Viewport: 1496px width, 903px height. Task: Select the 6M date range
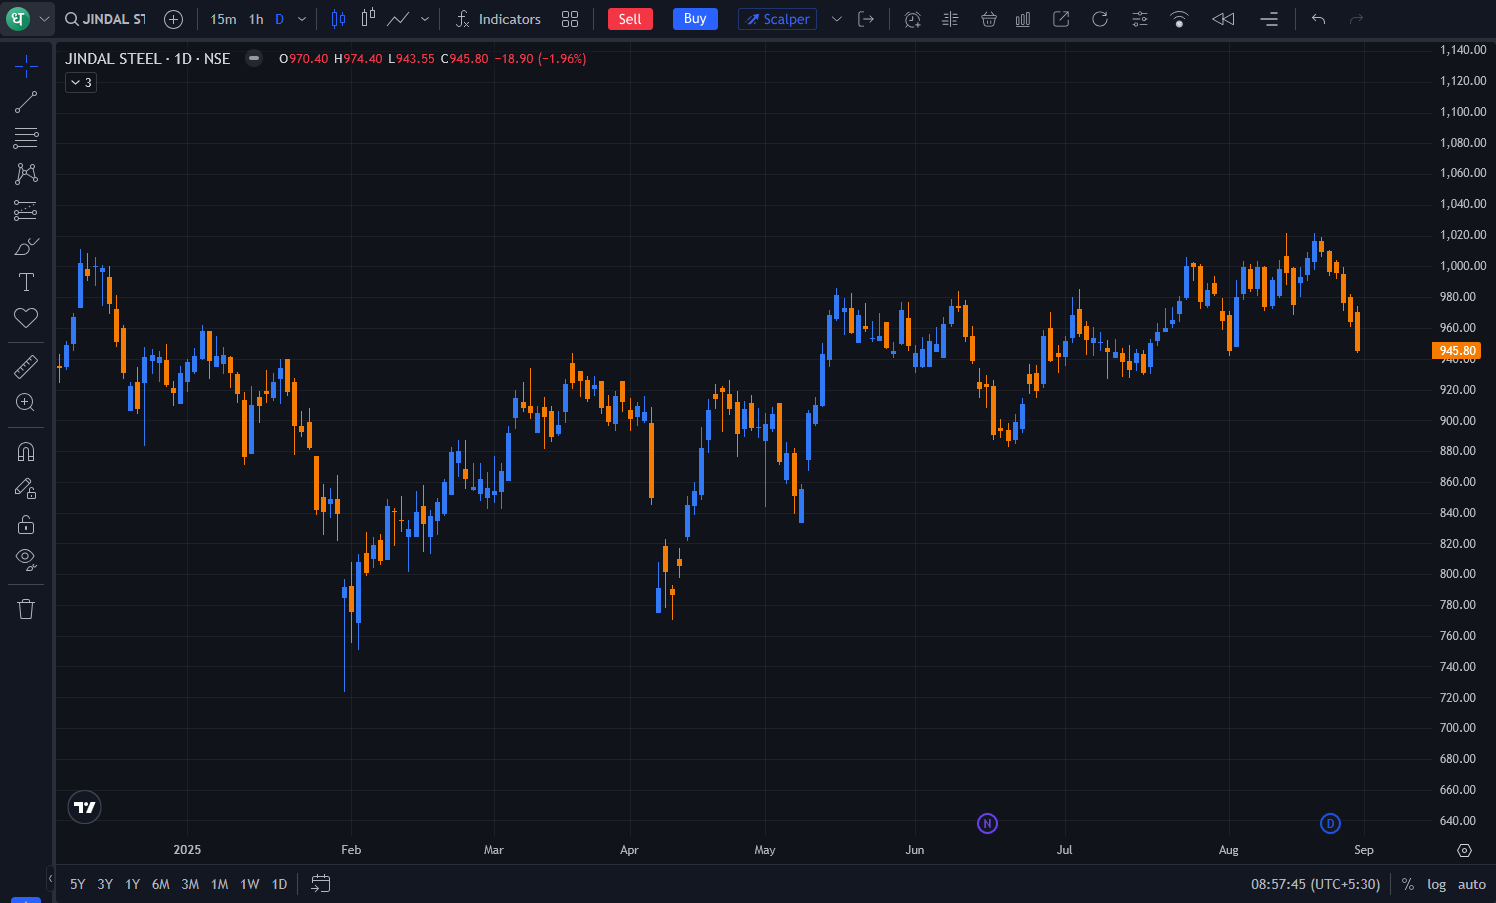pos(161,884)
